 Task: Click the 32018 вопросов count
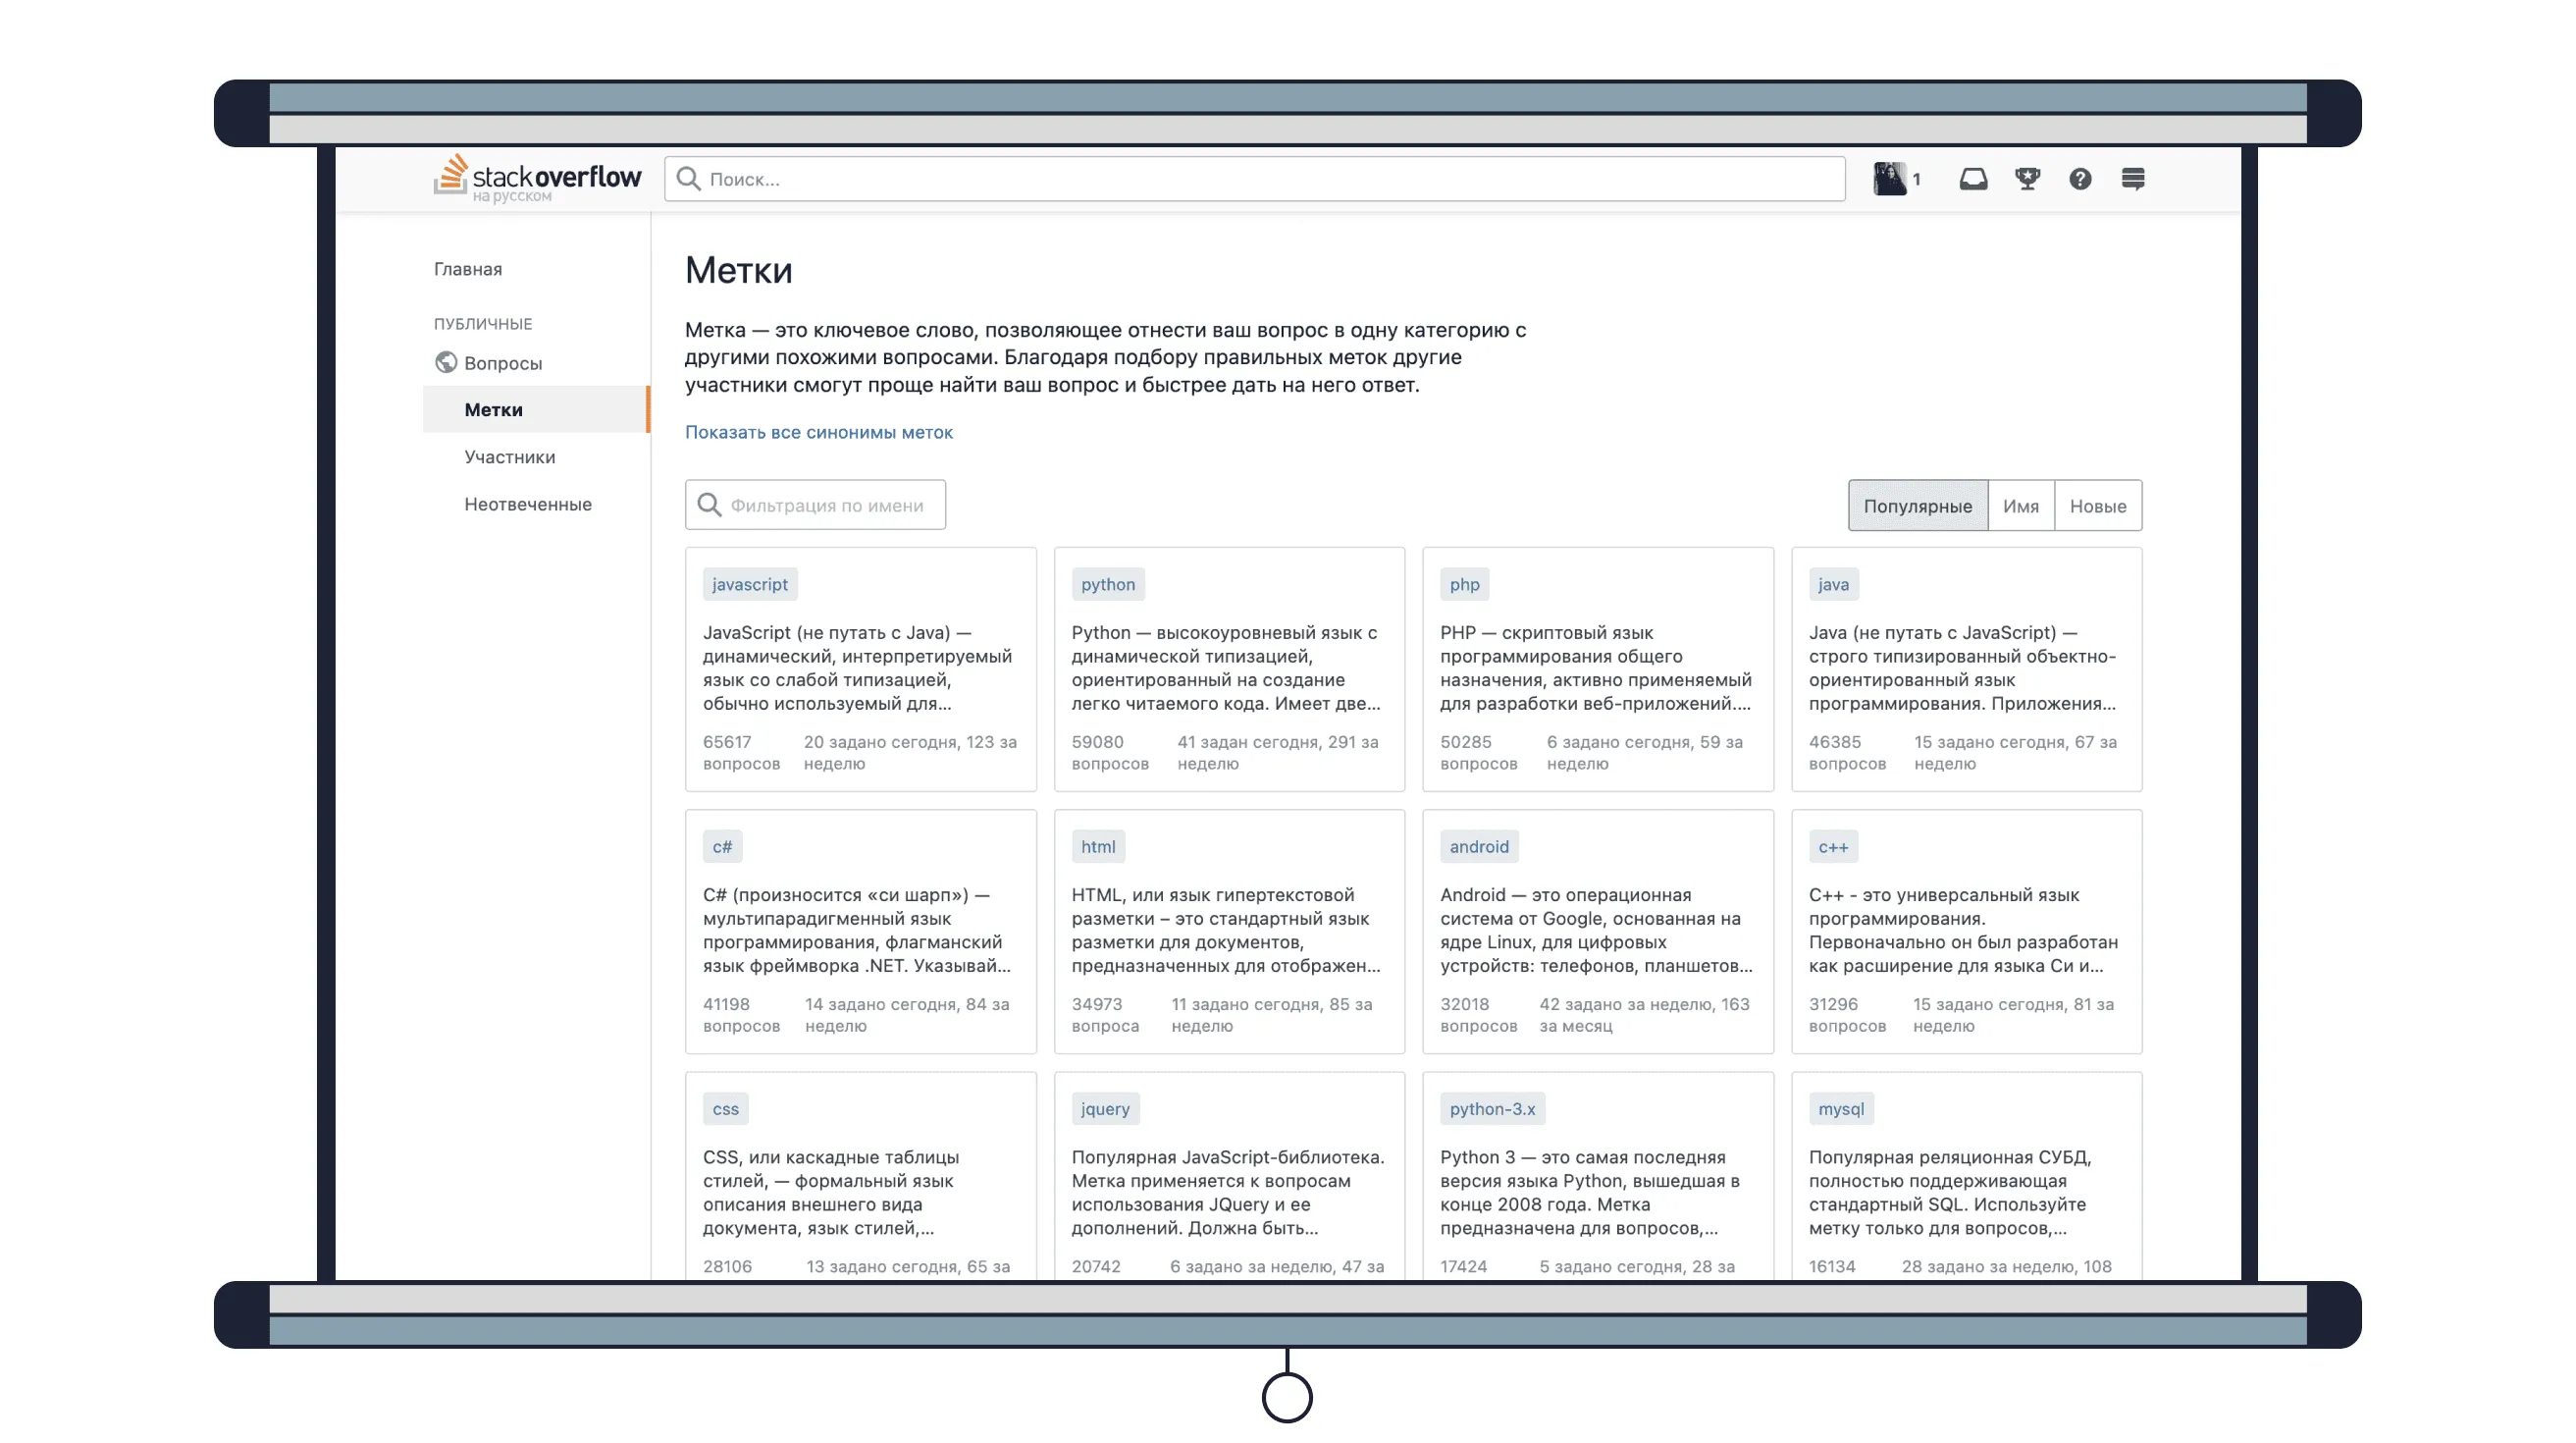[x=1478, y=1015]
